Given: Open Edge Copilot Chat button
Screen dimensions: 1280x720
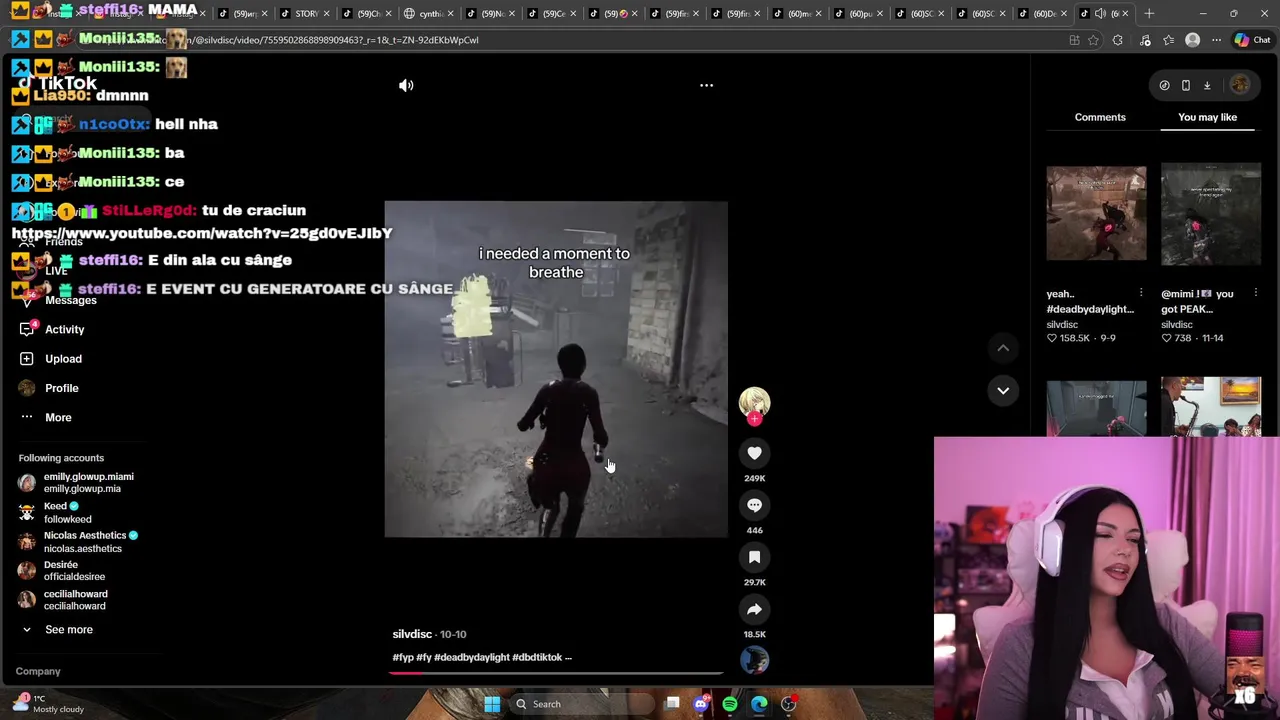Looking at the screenshot, I should point(1252,40).
